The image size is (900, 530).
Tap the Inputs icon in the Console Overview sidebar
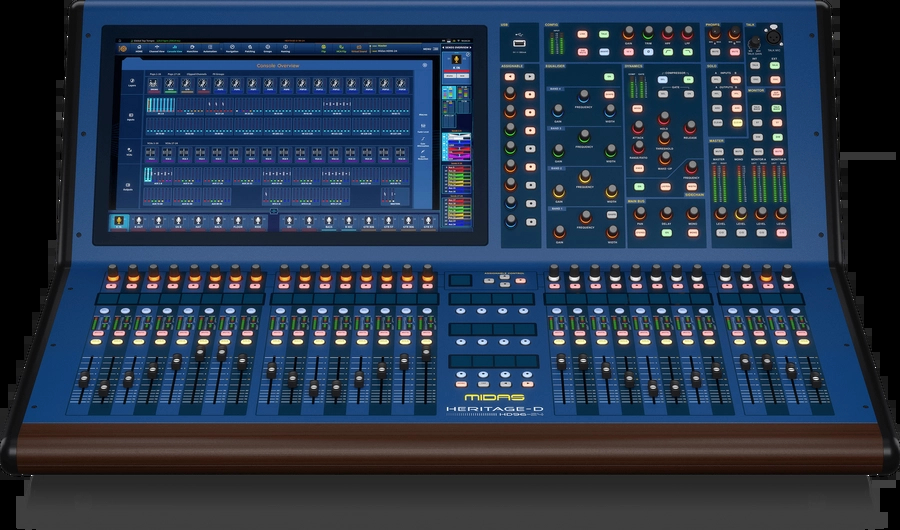click(x=131, y=117)
